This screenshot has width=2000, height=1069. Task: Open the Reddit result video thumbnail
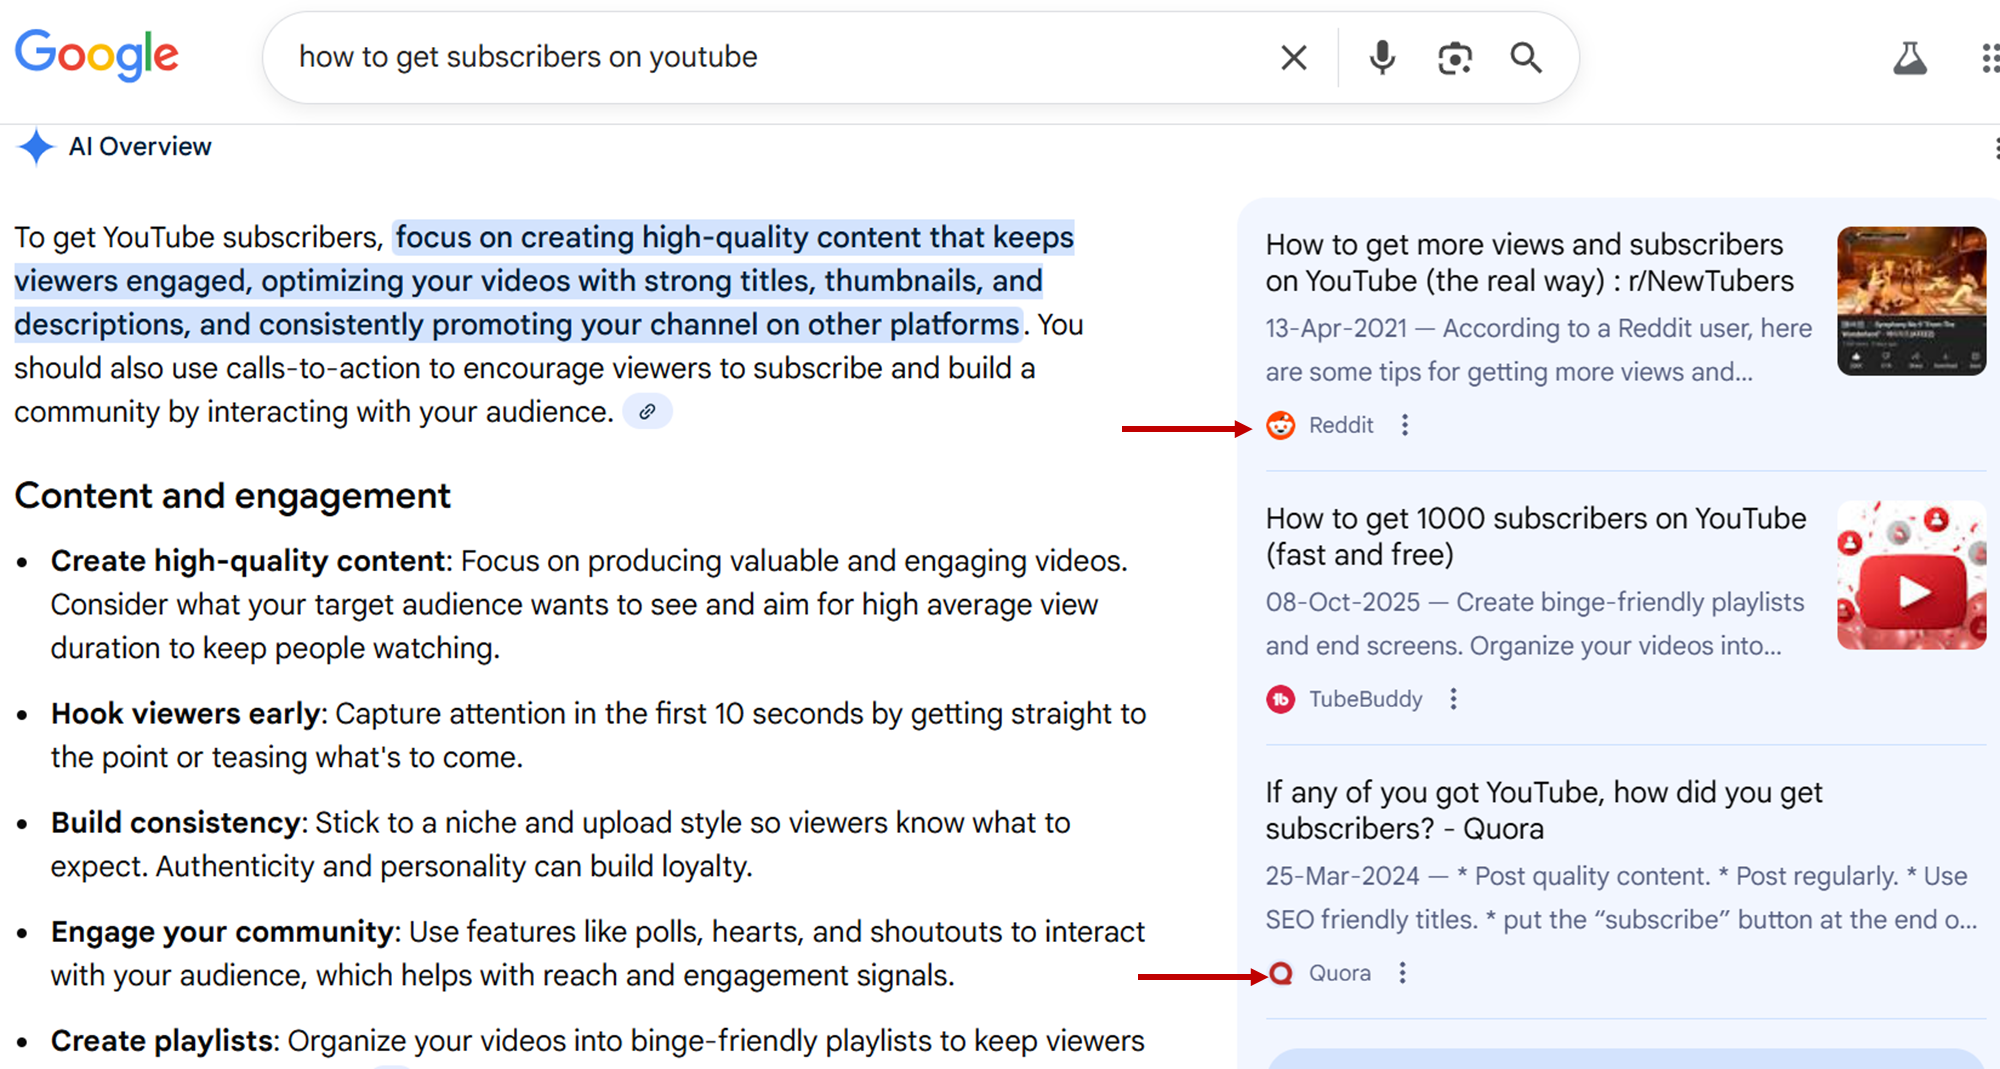click(x=1912, y=301)
